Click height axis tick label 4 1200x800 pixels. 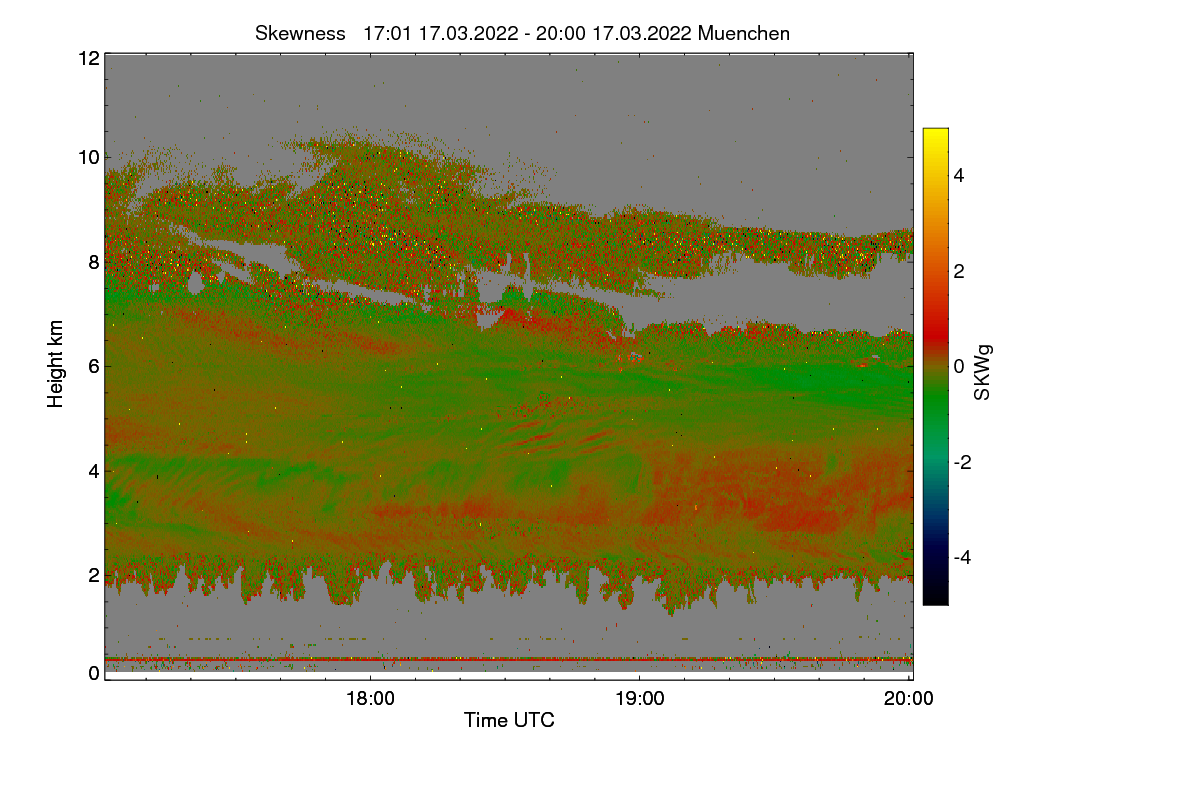coord(92,470)
